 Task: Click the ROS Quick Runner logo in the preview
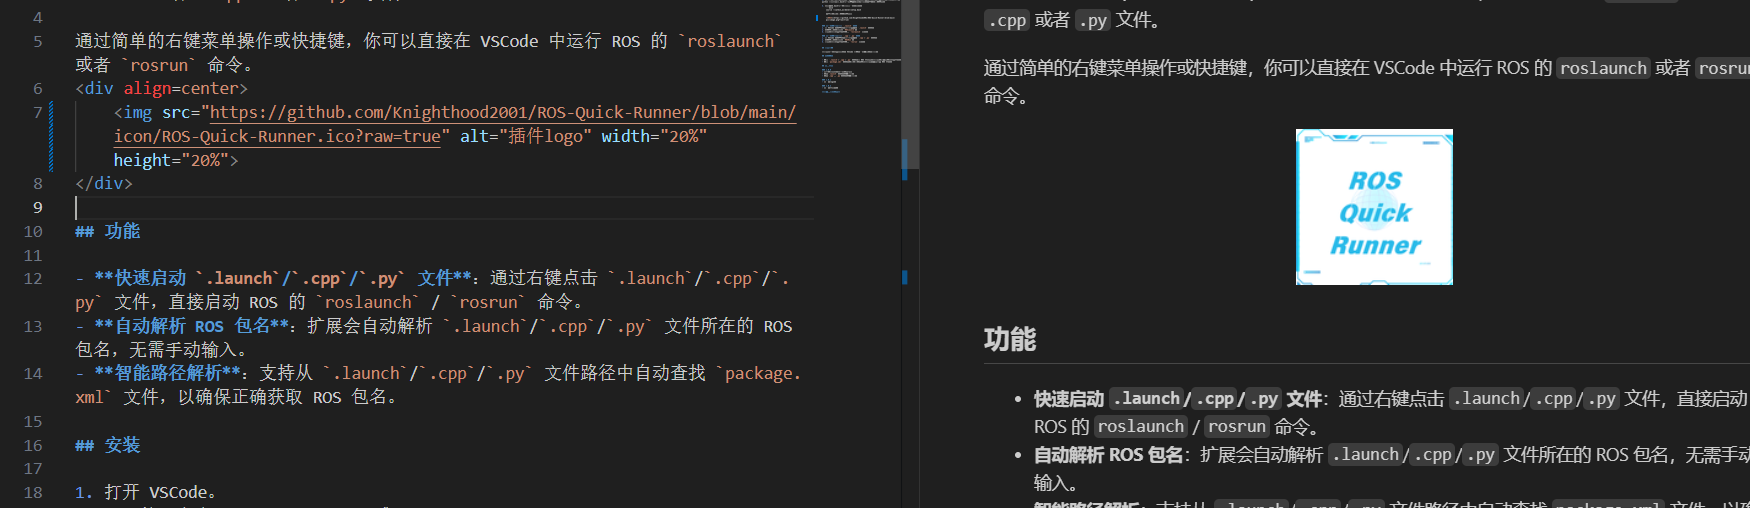pos(1374,207)
